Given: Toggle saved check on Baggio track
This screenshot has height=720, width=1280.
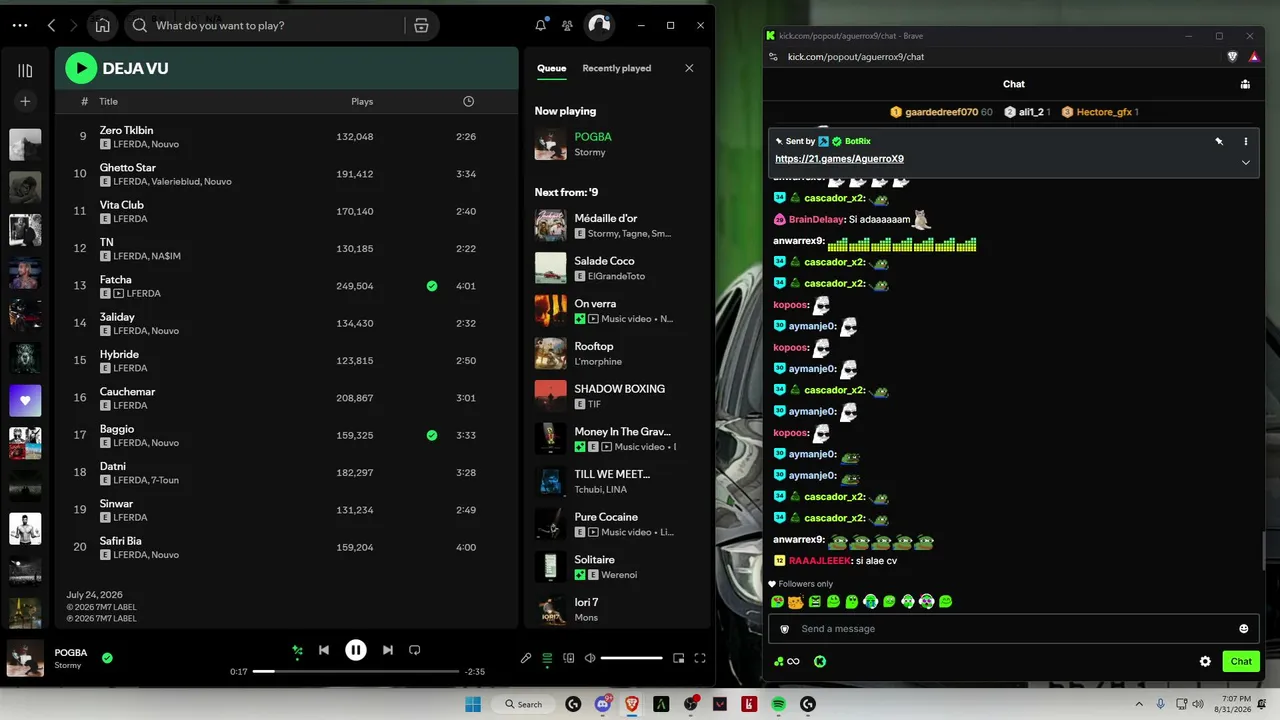Looking at the screenshot, I should (432, 435).
